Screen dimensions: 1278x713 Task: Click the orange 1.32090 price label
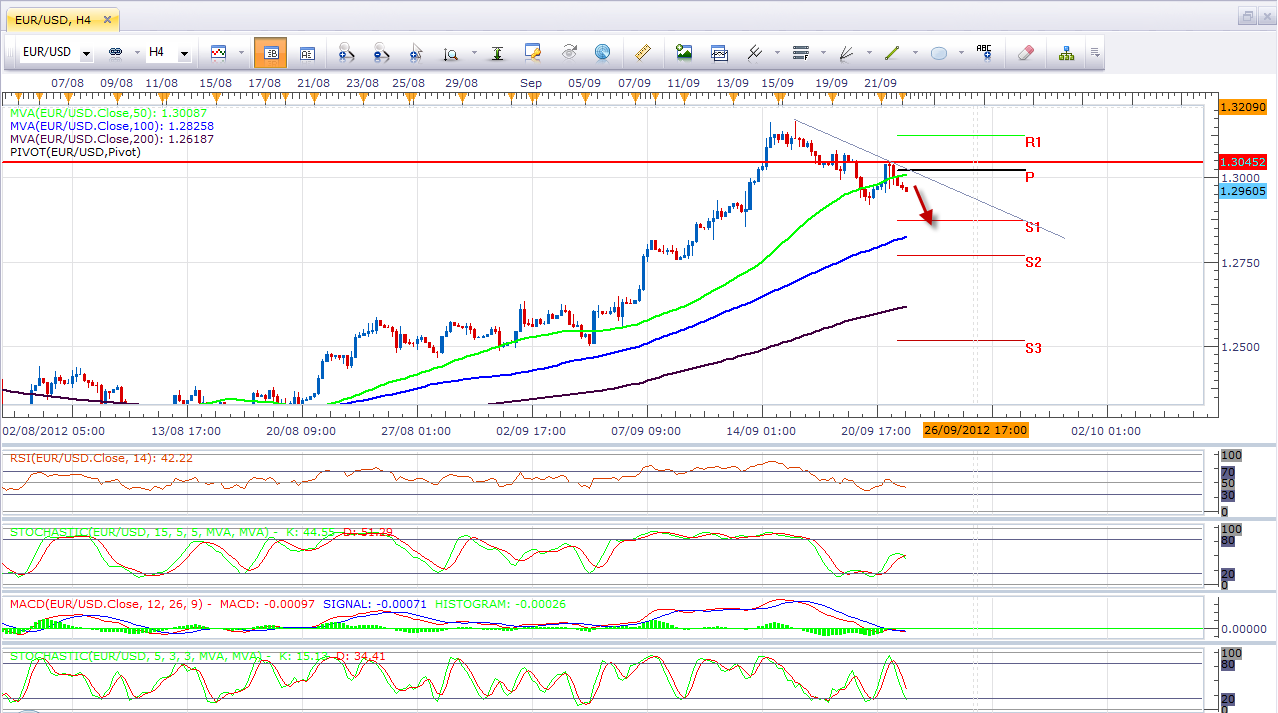[1243, 106]
